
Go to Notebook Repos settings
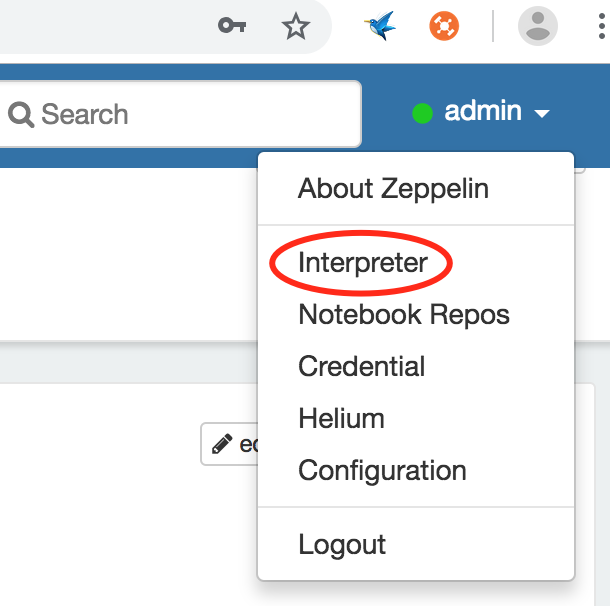pos(404,315)
